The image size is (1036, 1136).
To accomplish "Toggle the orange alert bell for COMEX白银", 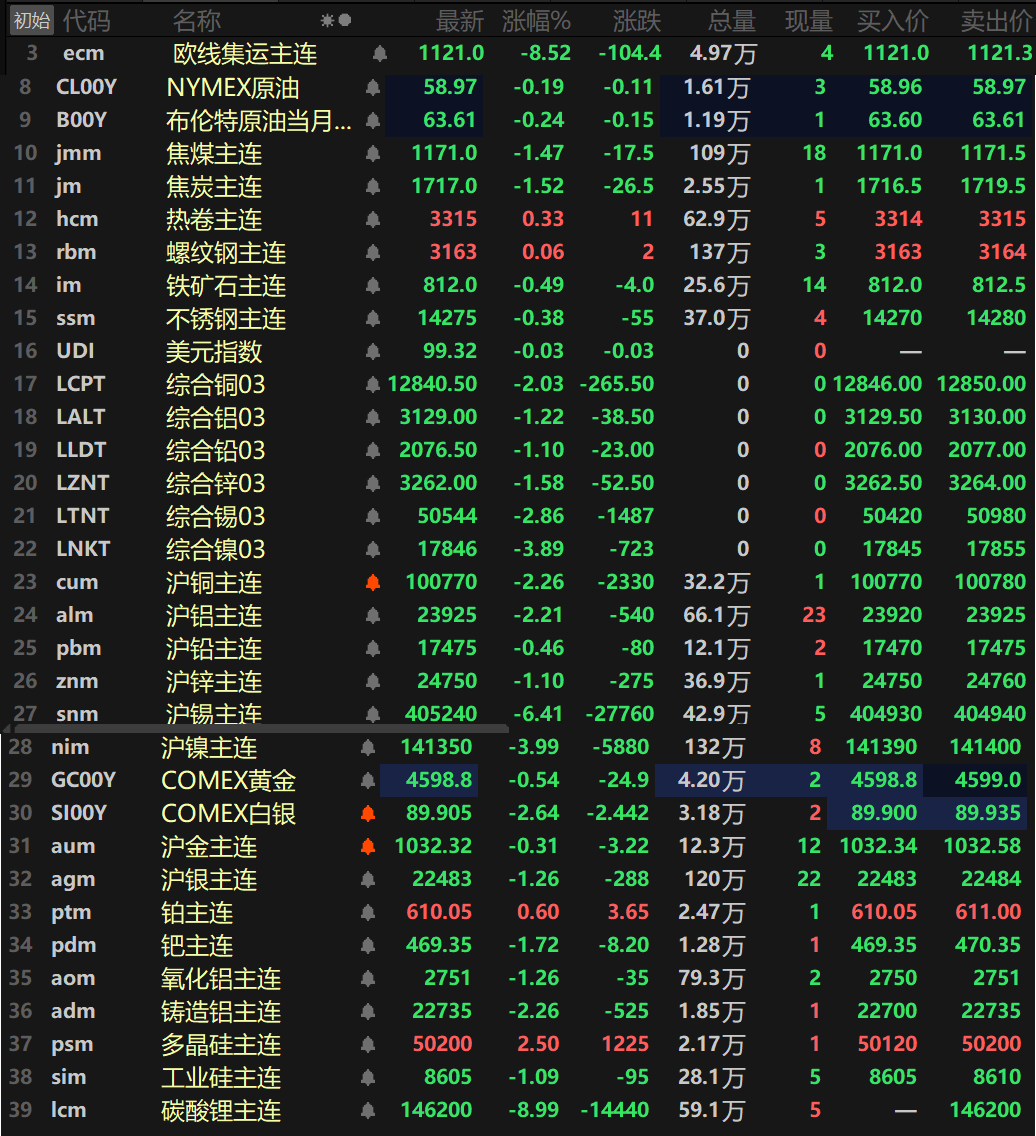I will point(367,814).
